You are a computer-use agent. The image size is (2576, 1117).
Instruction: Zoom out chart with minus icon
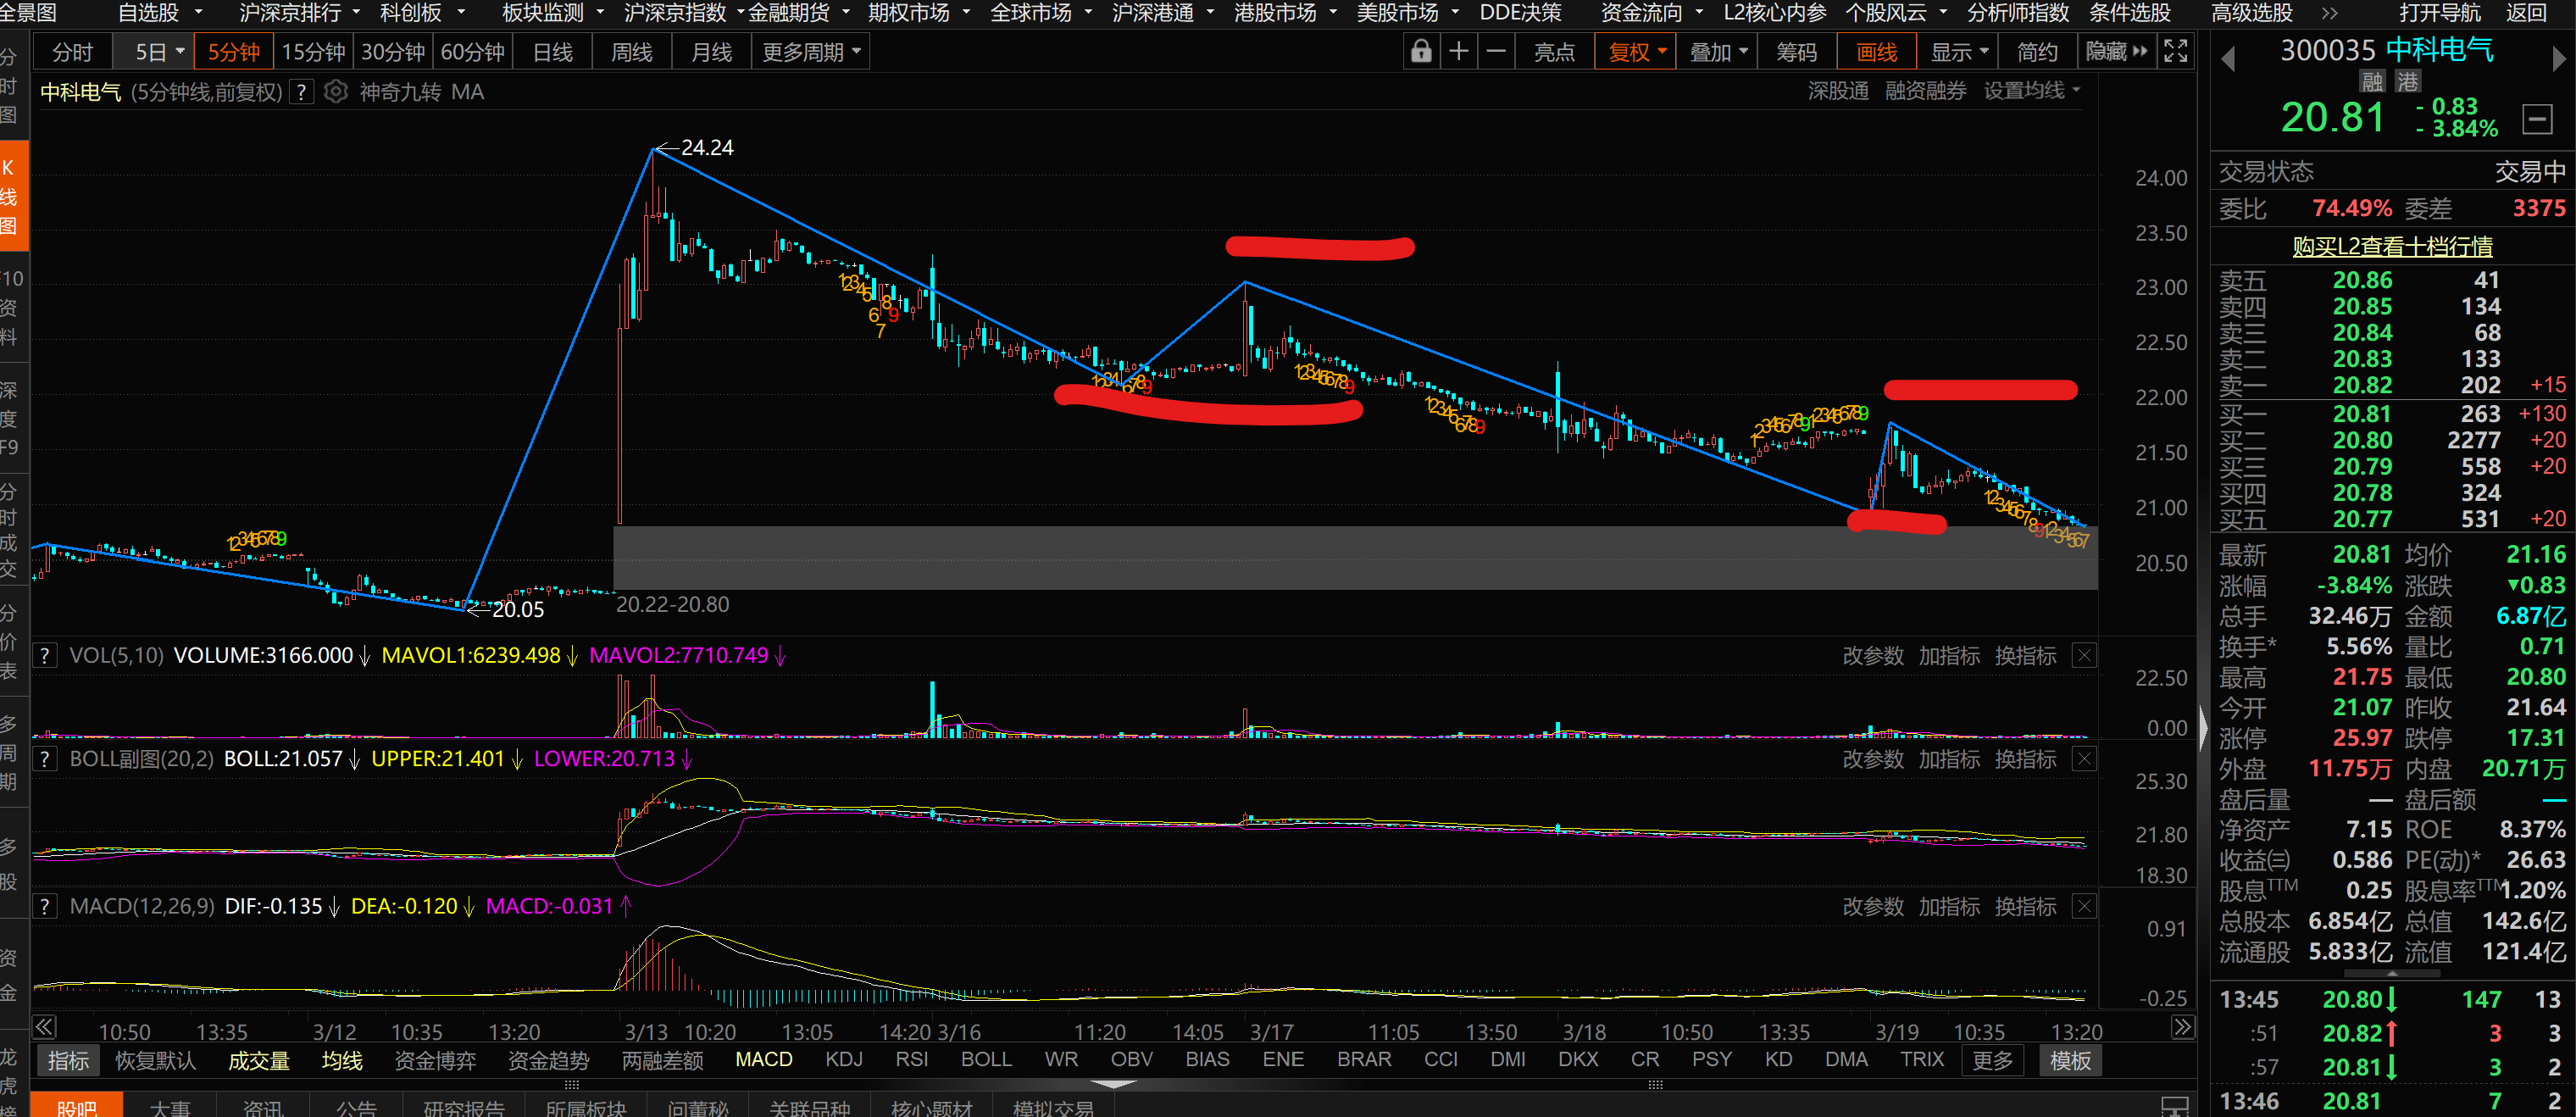pyautogui.click(x=1496, y=52)
